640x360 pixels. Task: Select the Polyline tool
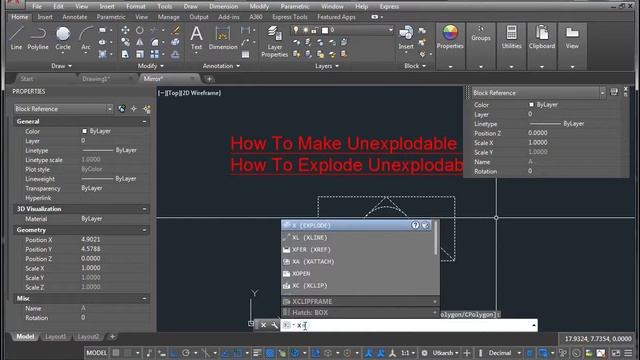click(38, 38)
